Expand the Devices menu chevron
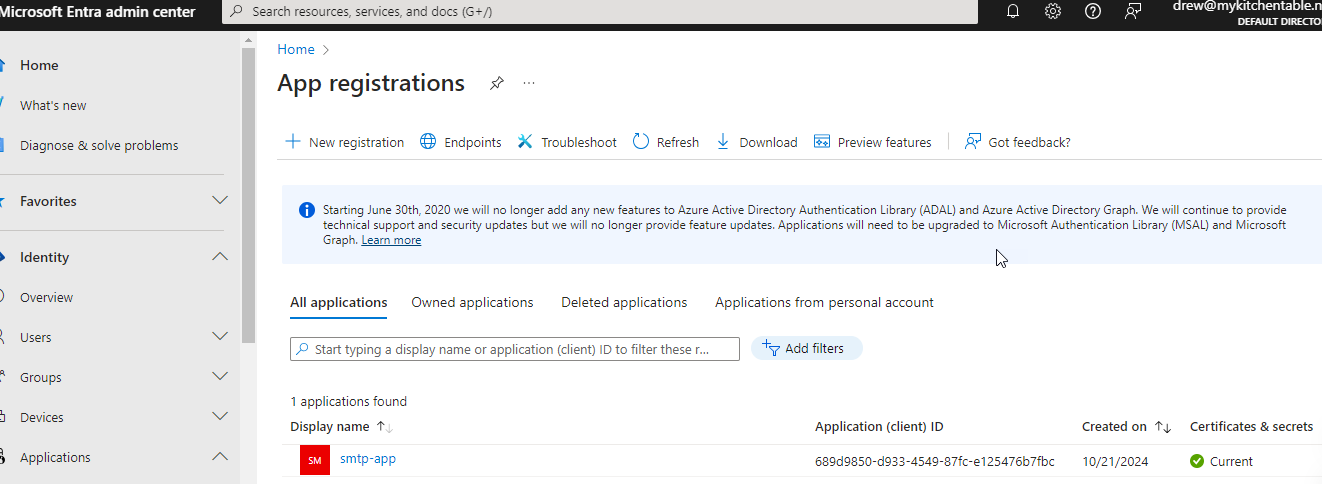This screenshot has width=1322, height=484. [221, 417]
